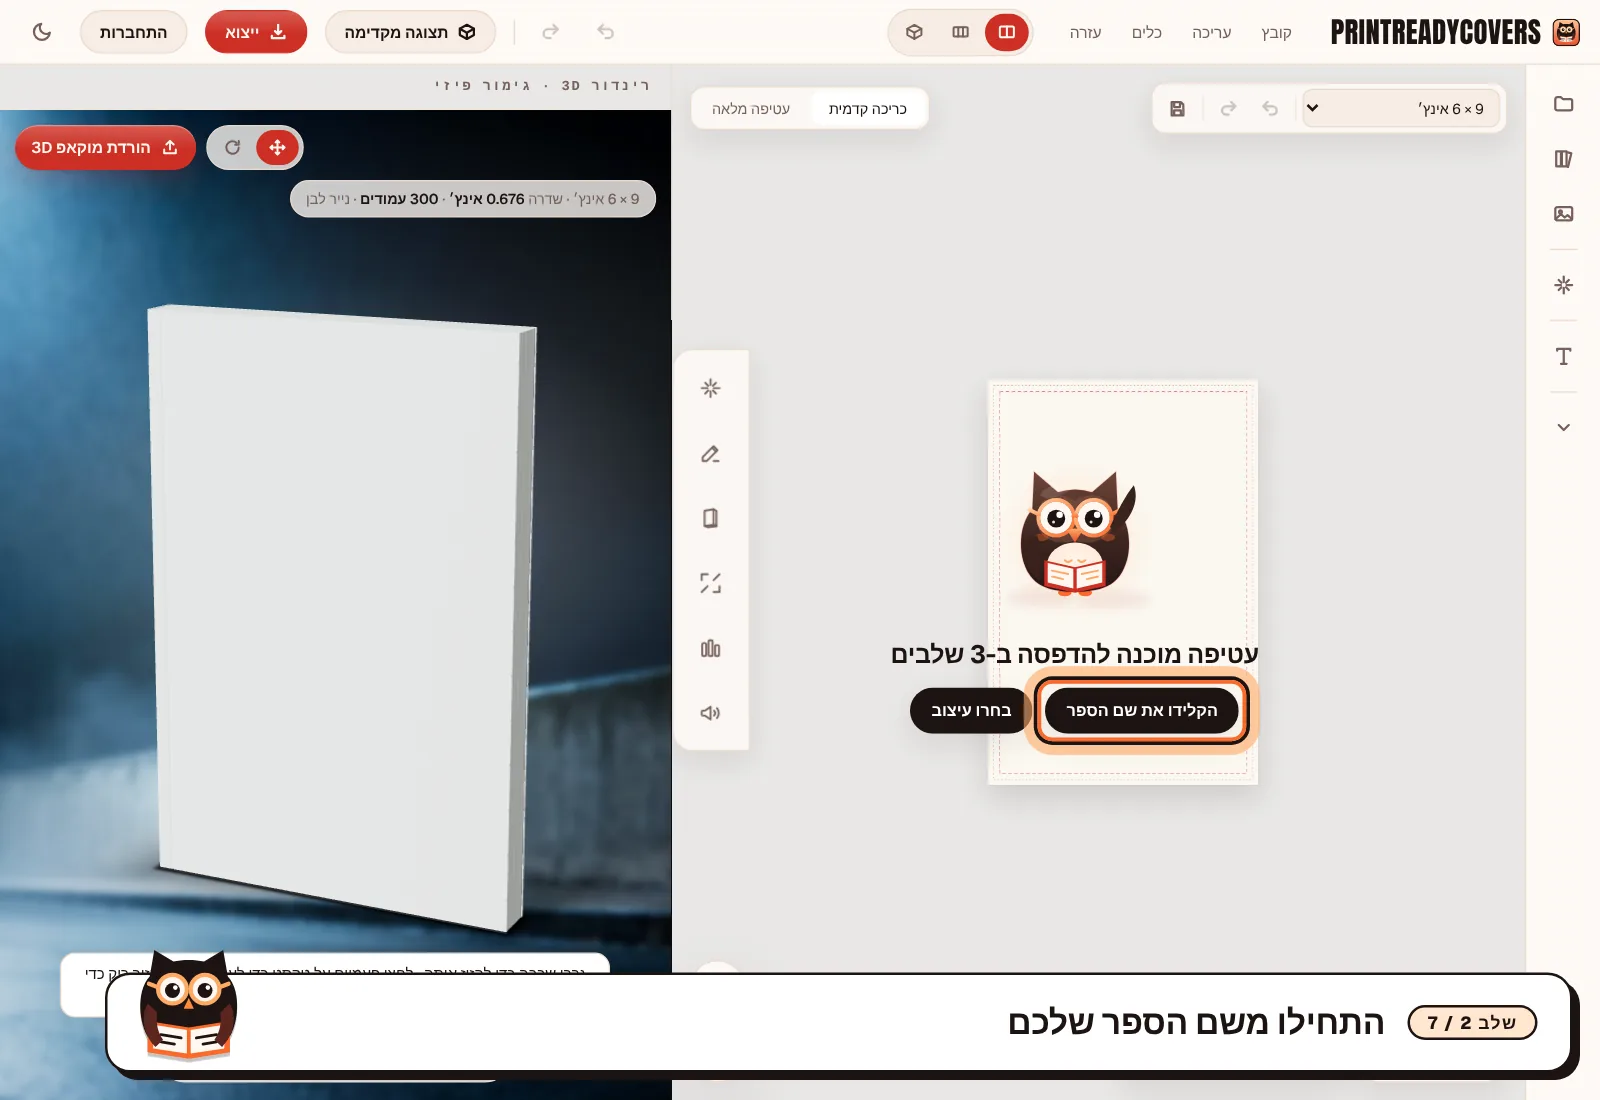Screen dimensions: 1600x1100
Task: Click הורדת מוקאפ 3D download button
Action: [x=105, y=147]
